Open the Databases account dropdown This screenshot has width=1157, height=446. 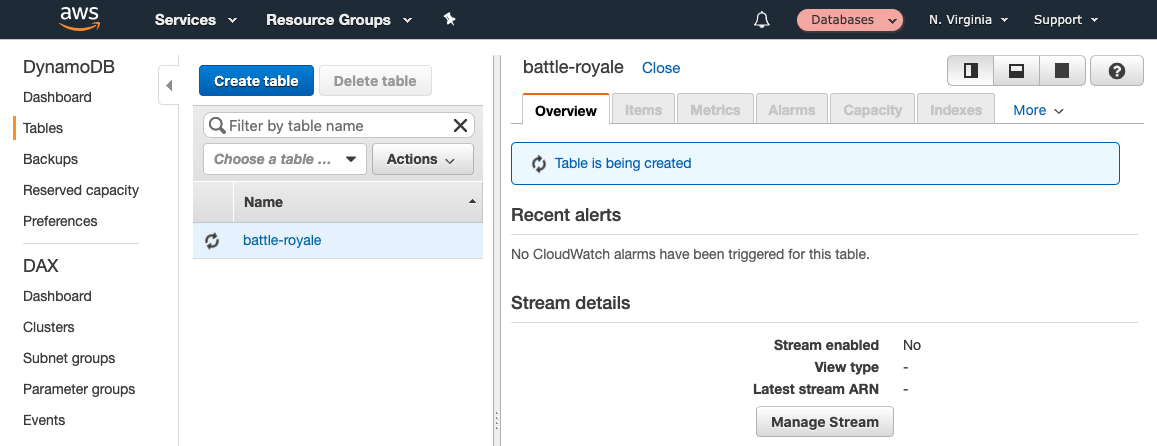point(850,20)
